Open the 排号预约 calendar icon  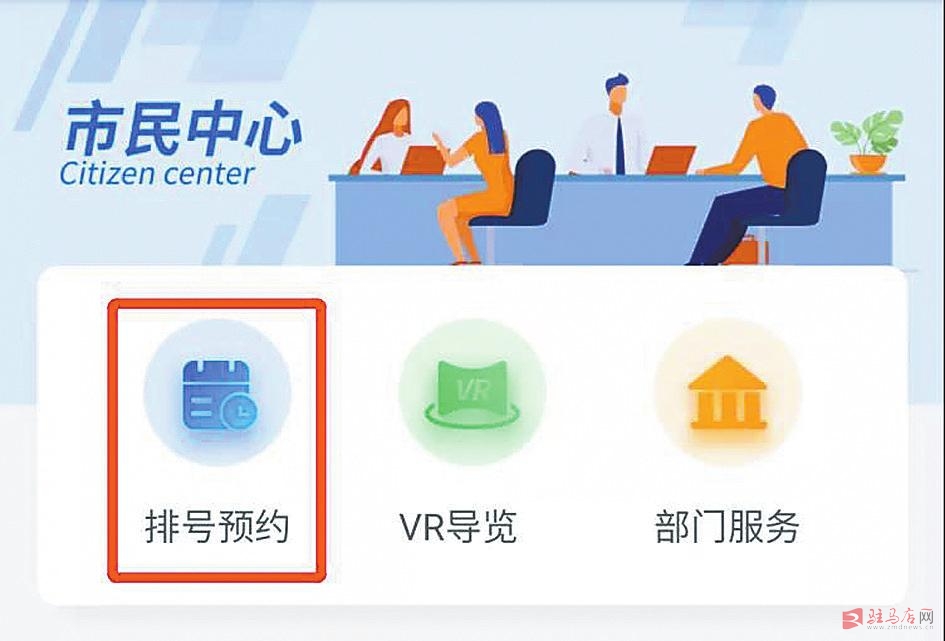[x=218, y=395]
